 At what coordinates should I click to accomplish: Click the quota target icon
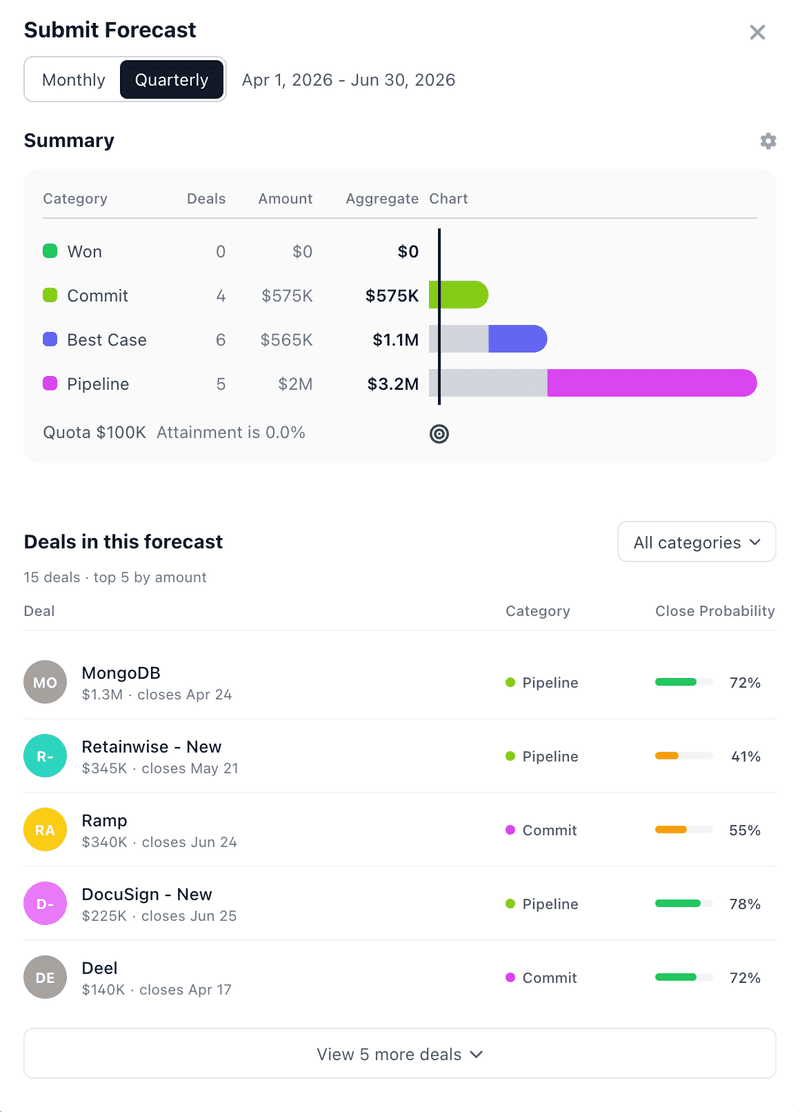(439, 433)
